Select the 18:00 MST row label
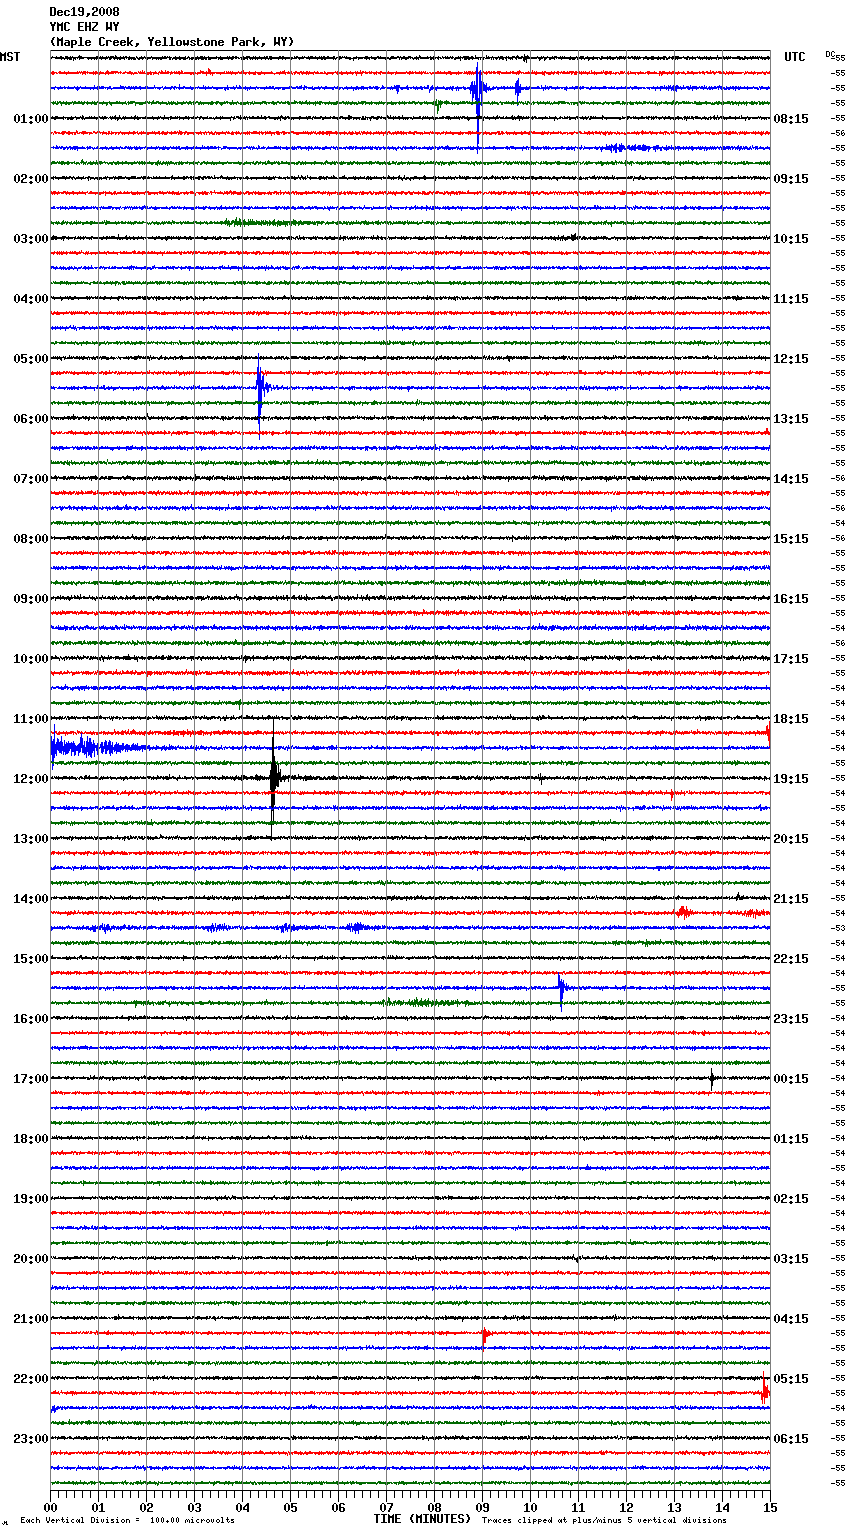Viewport: 850px width, 1534px height. tap(31, 1139)
